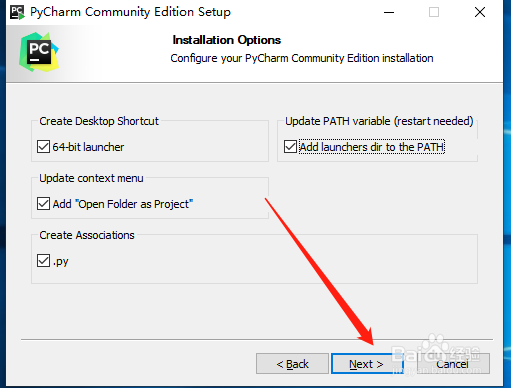Click the Update PATH variable group label

(379, 121)
